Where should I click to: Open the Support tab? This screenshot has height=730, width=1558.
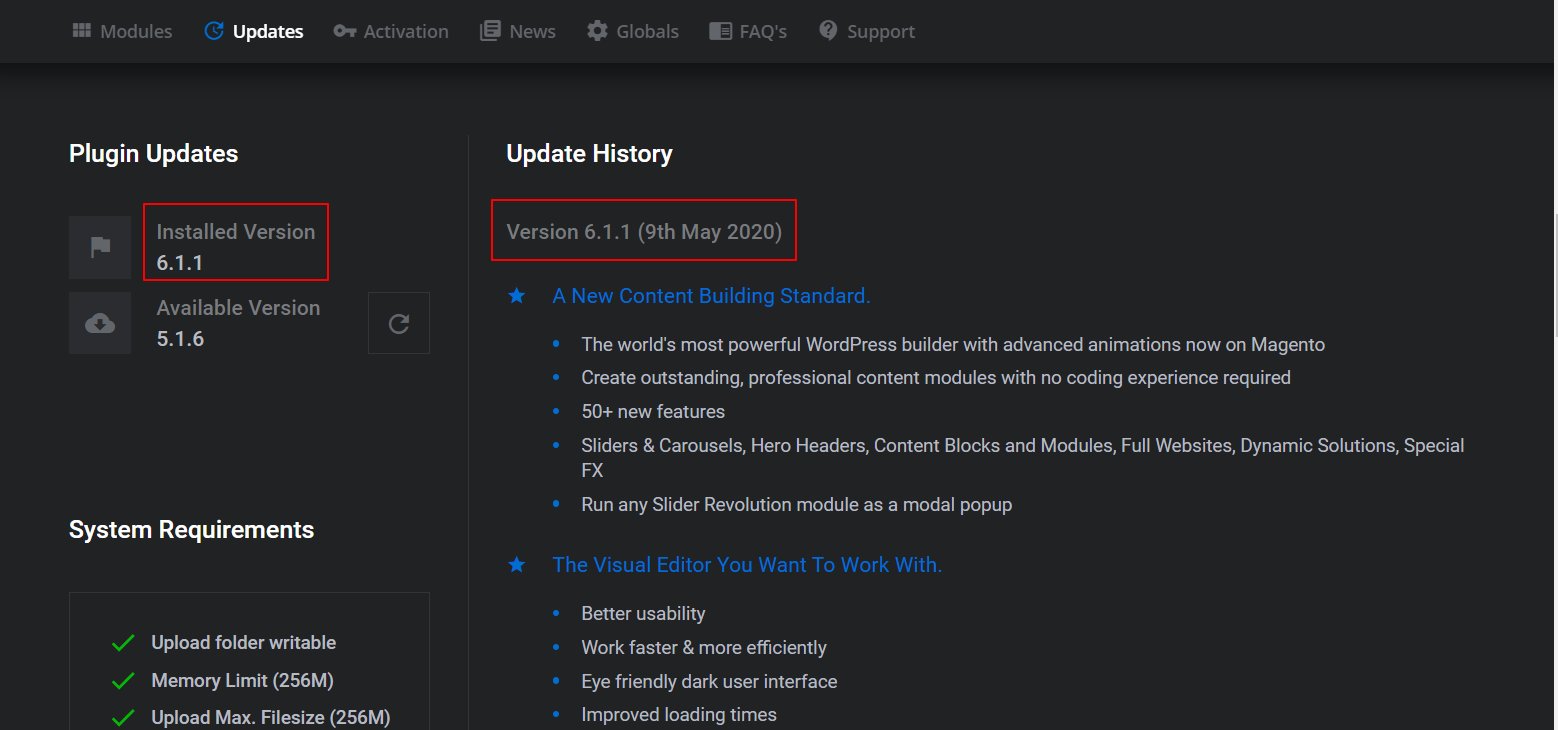pos(867,31)
